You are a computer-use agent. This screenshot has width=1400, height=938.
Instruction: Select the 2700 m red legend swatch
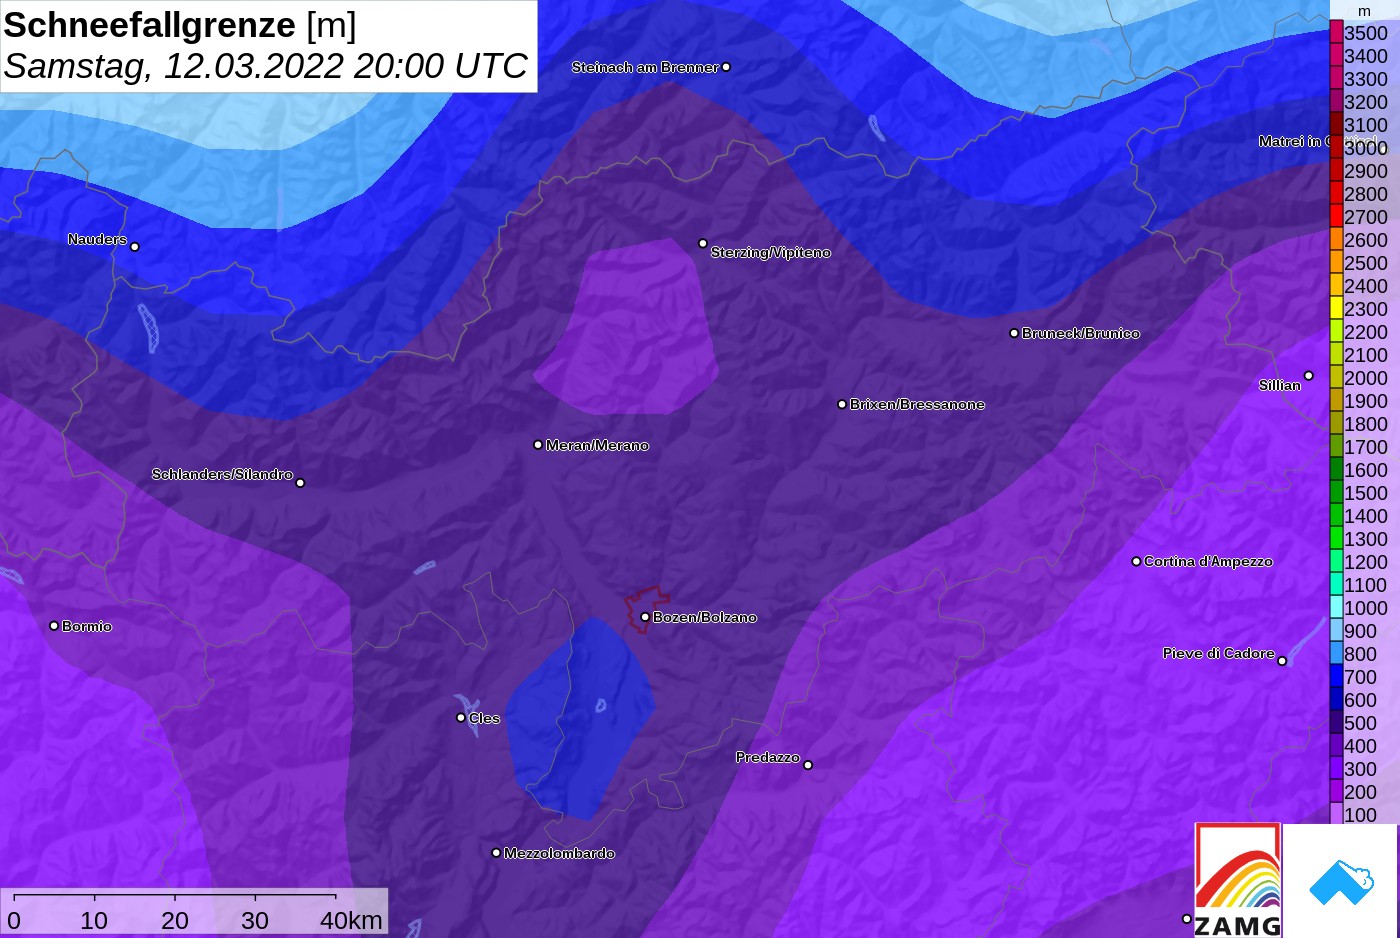(x=1336, y=216)
